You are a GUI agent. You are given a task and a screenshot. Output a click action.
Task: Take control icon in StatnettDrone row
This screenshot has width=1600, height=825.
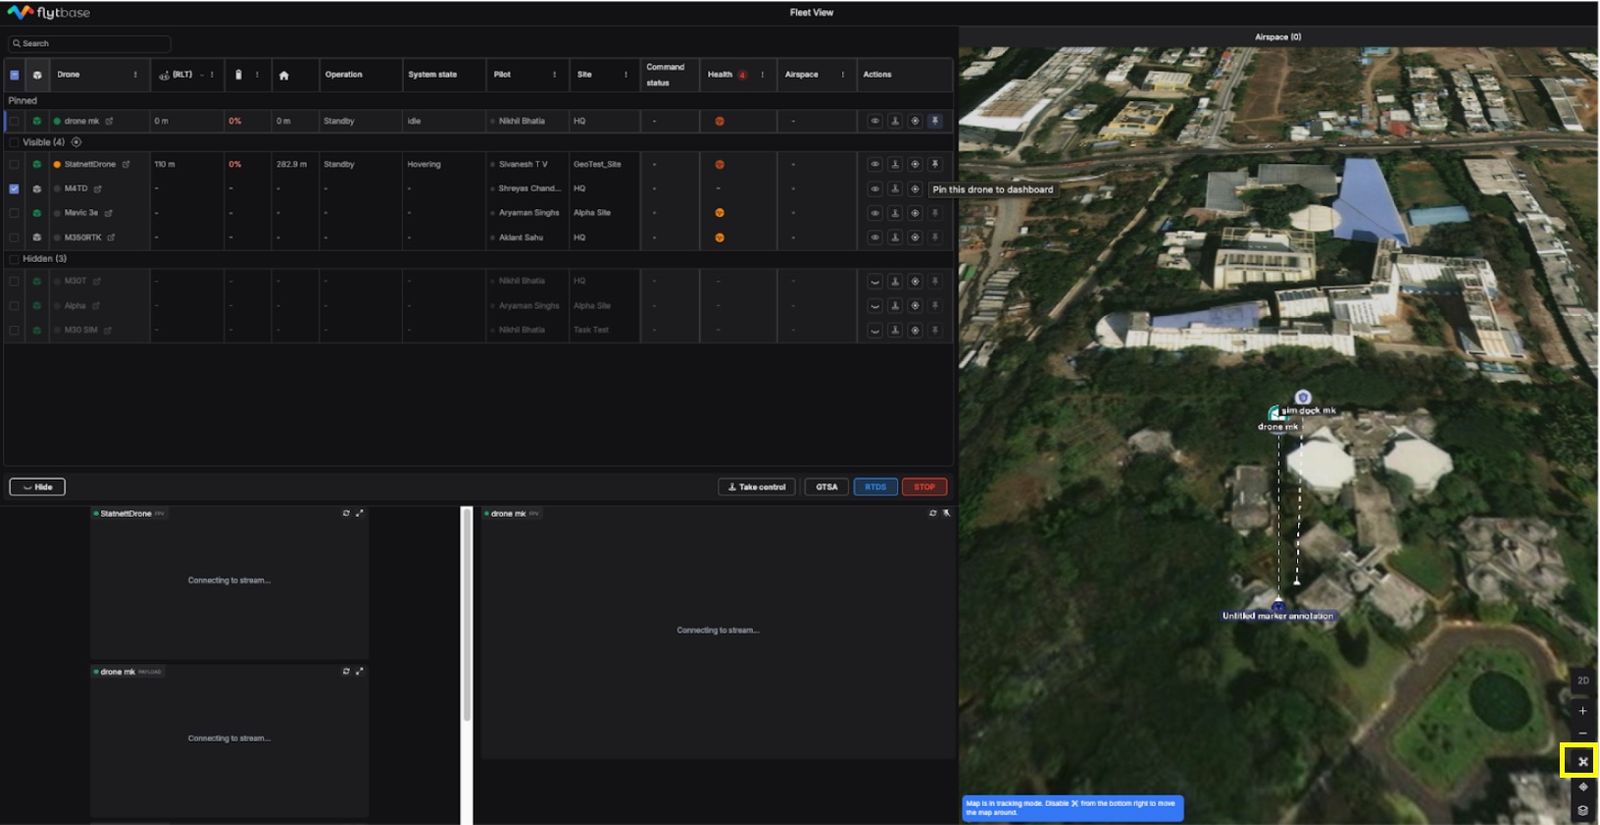pos(895,164)
